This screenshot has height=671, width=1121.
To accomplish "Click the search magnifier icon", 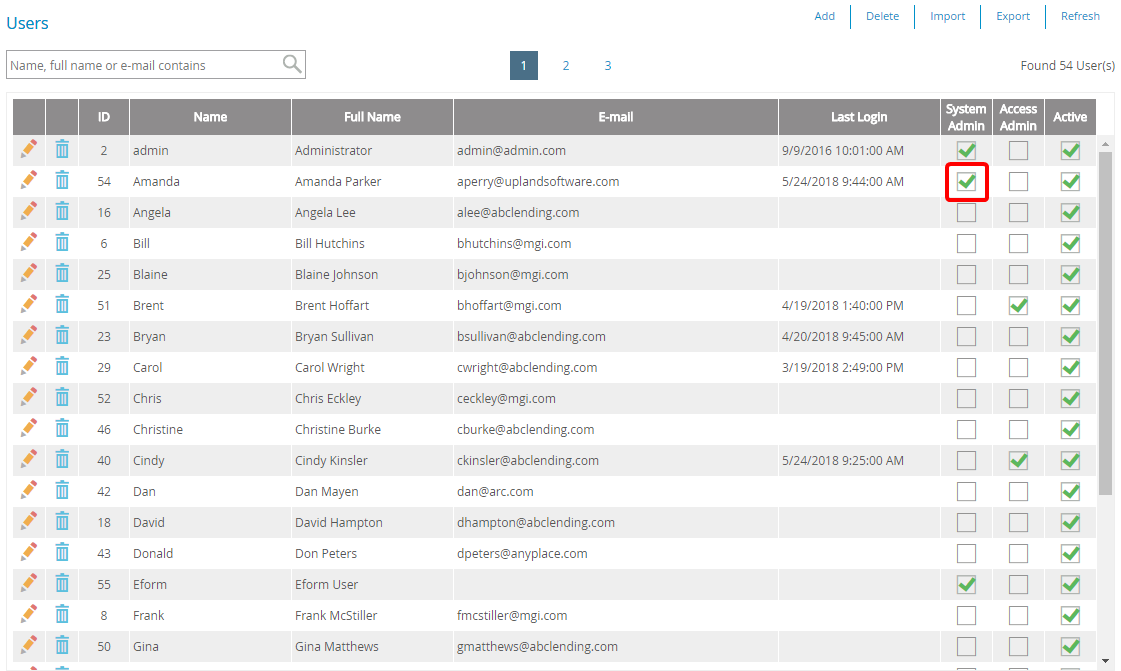I will [292, 64].
